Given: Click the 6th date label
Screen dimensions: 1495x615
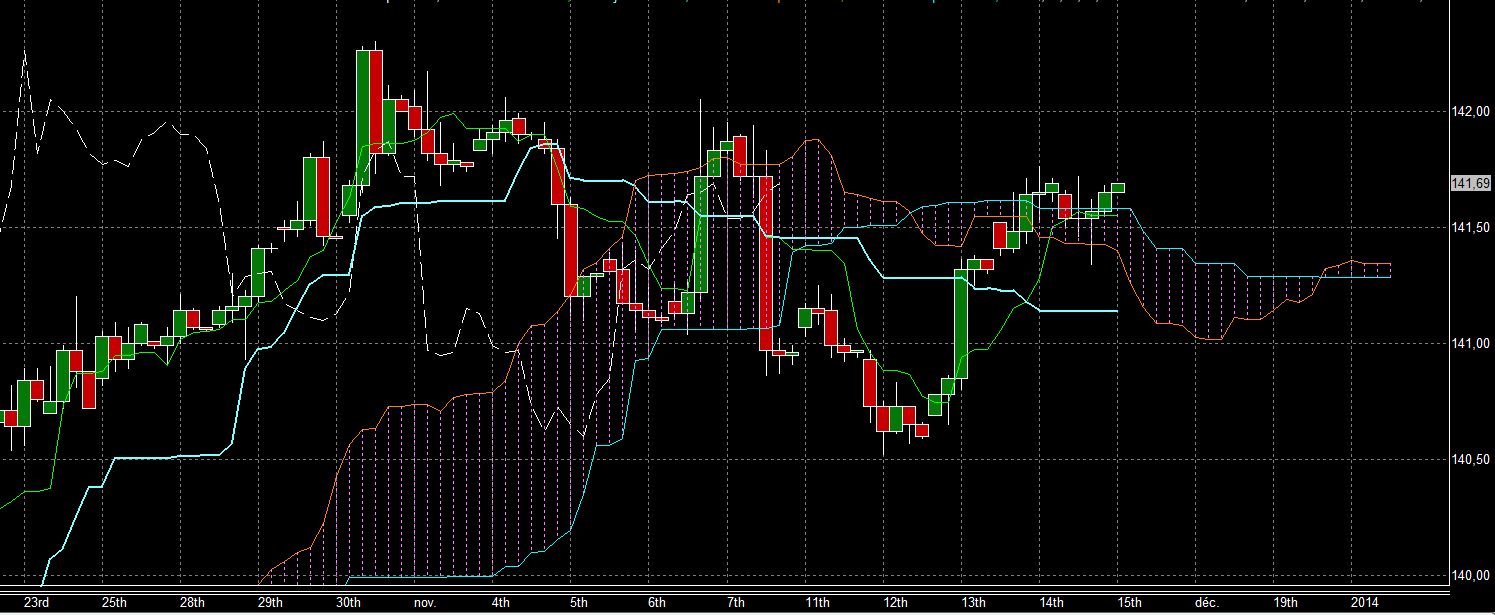Looking at the screenshot, I should [x=657, y=602].
